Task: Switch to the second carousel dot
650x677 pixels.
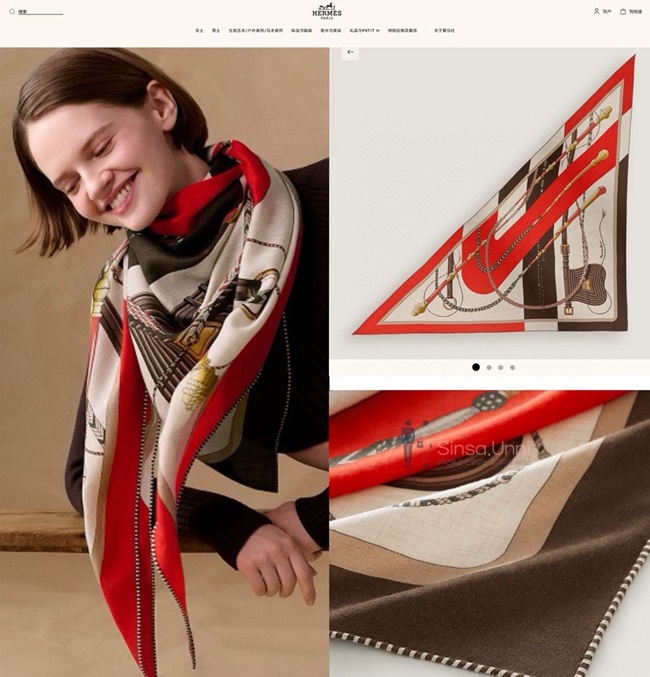Action: pos(489,367)
